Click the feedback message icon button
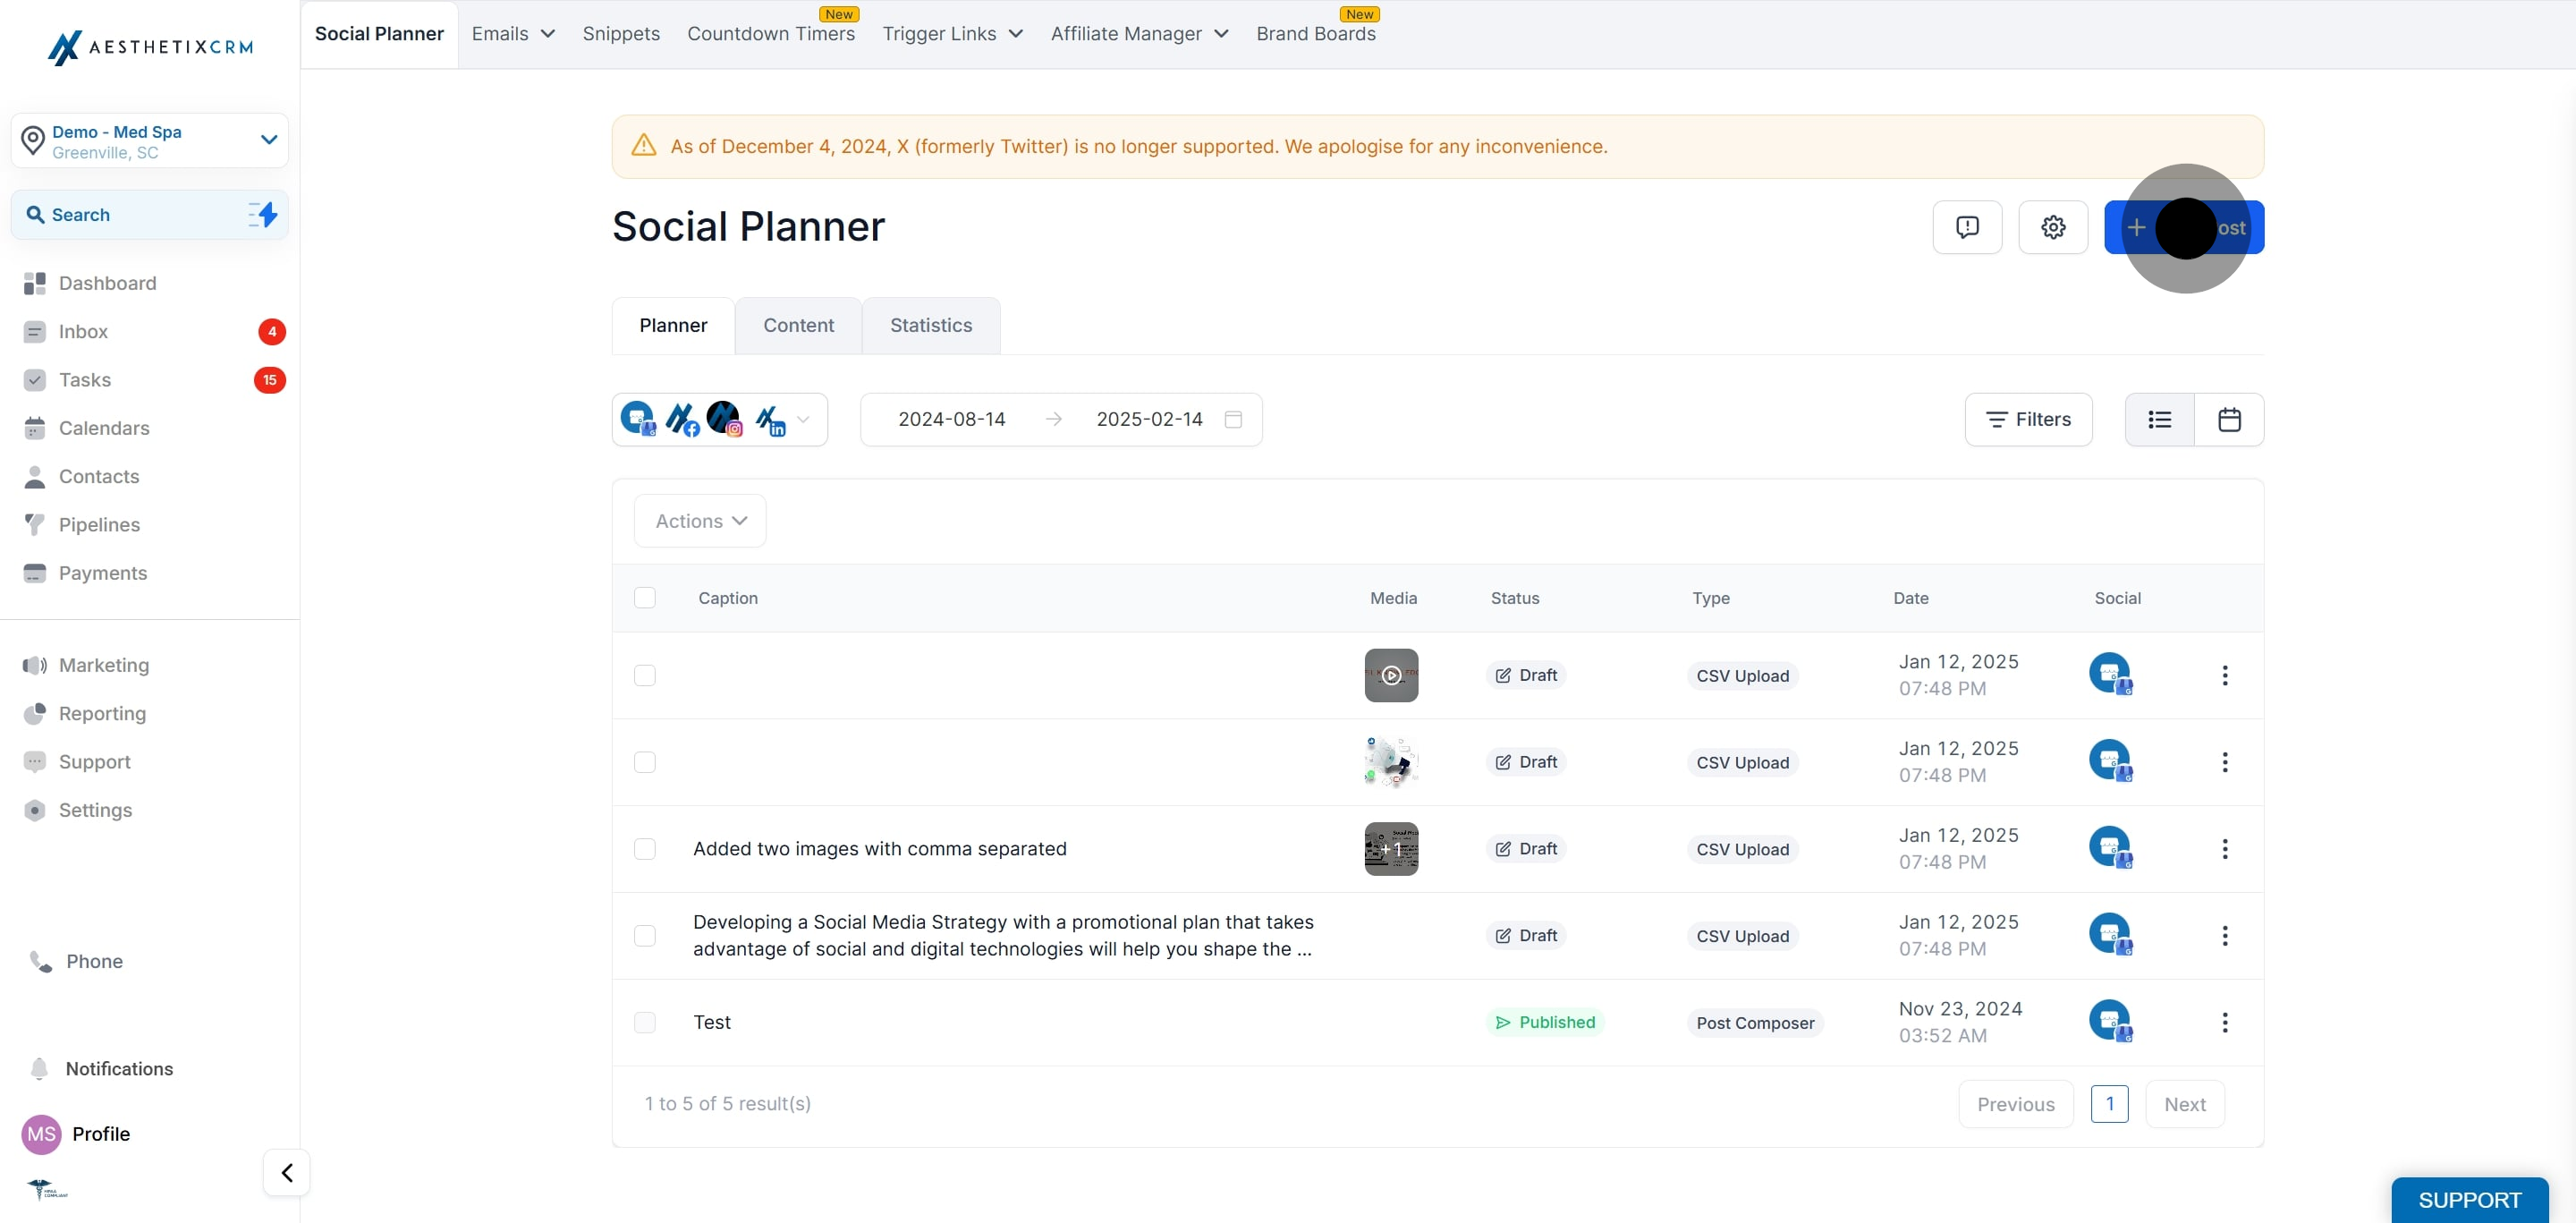Image resolution: width=2576 pixels, height=1223 pixels. (1966, 227)
